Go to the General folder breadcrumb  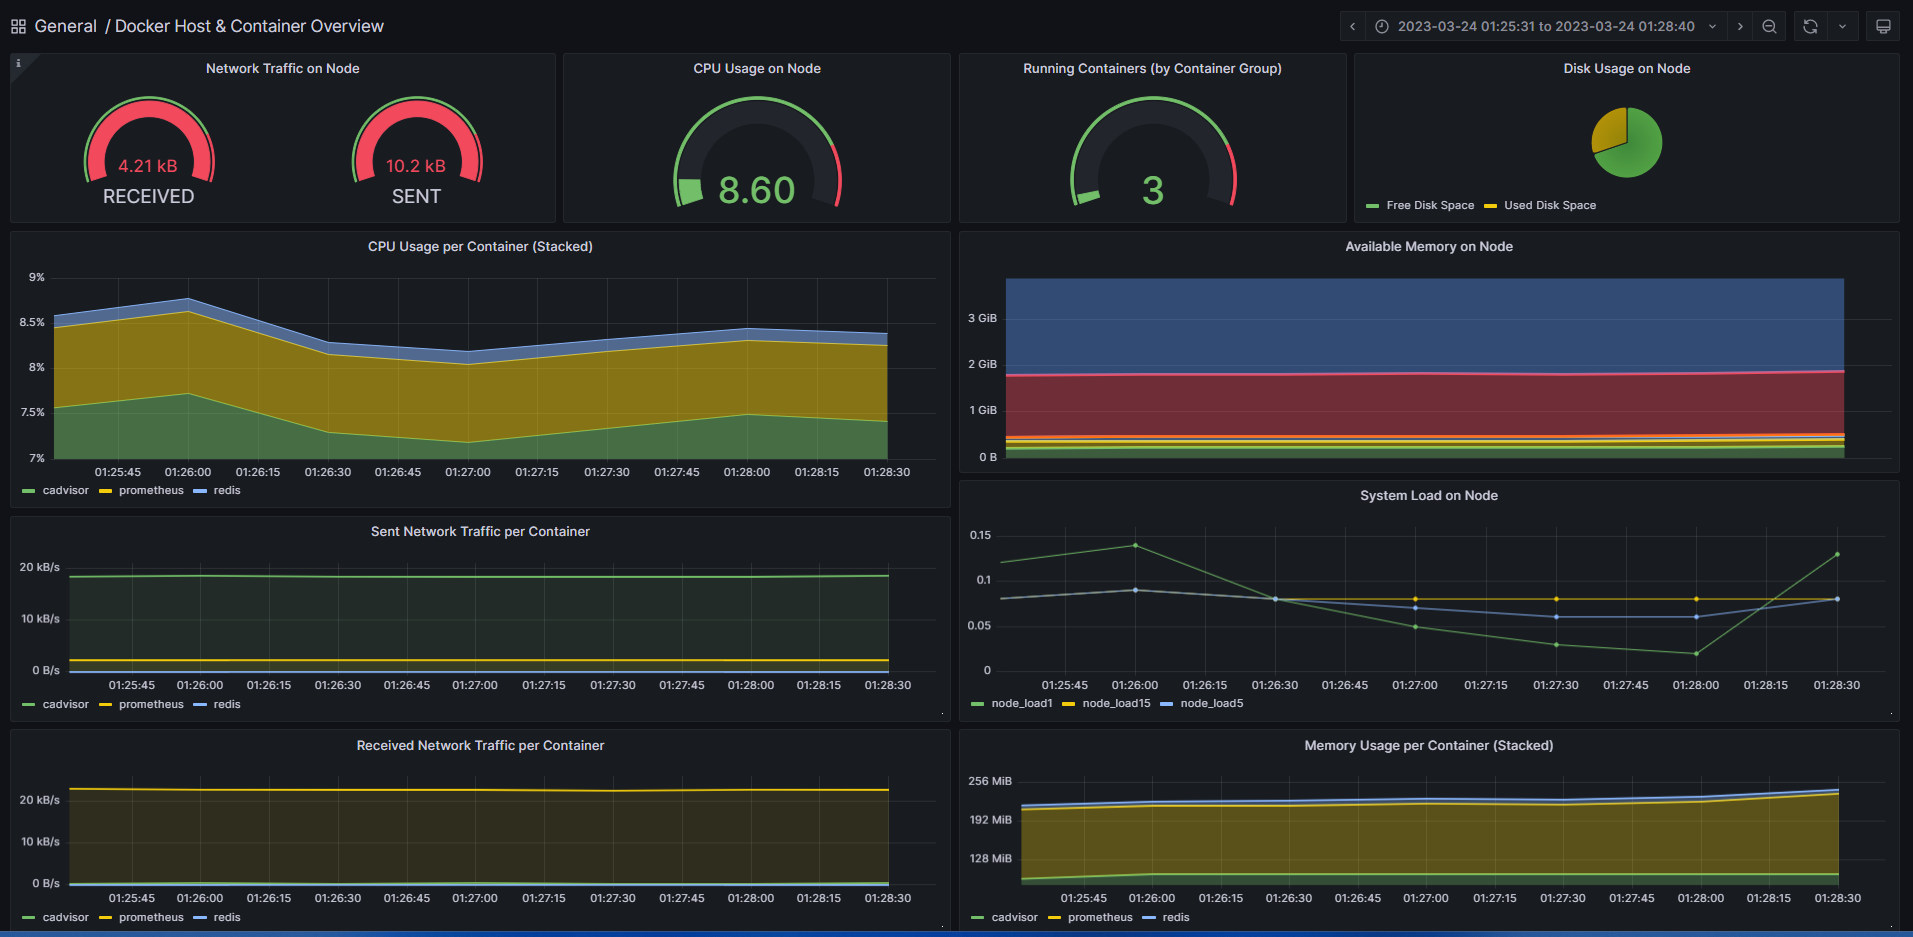coord(65,26)
